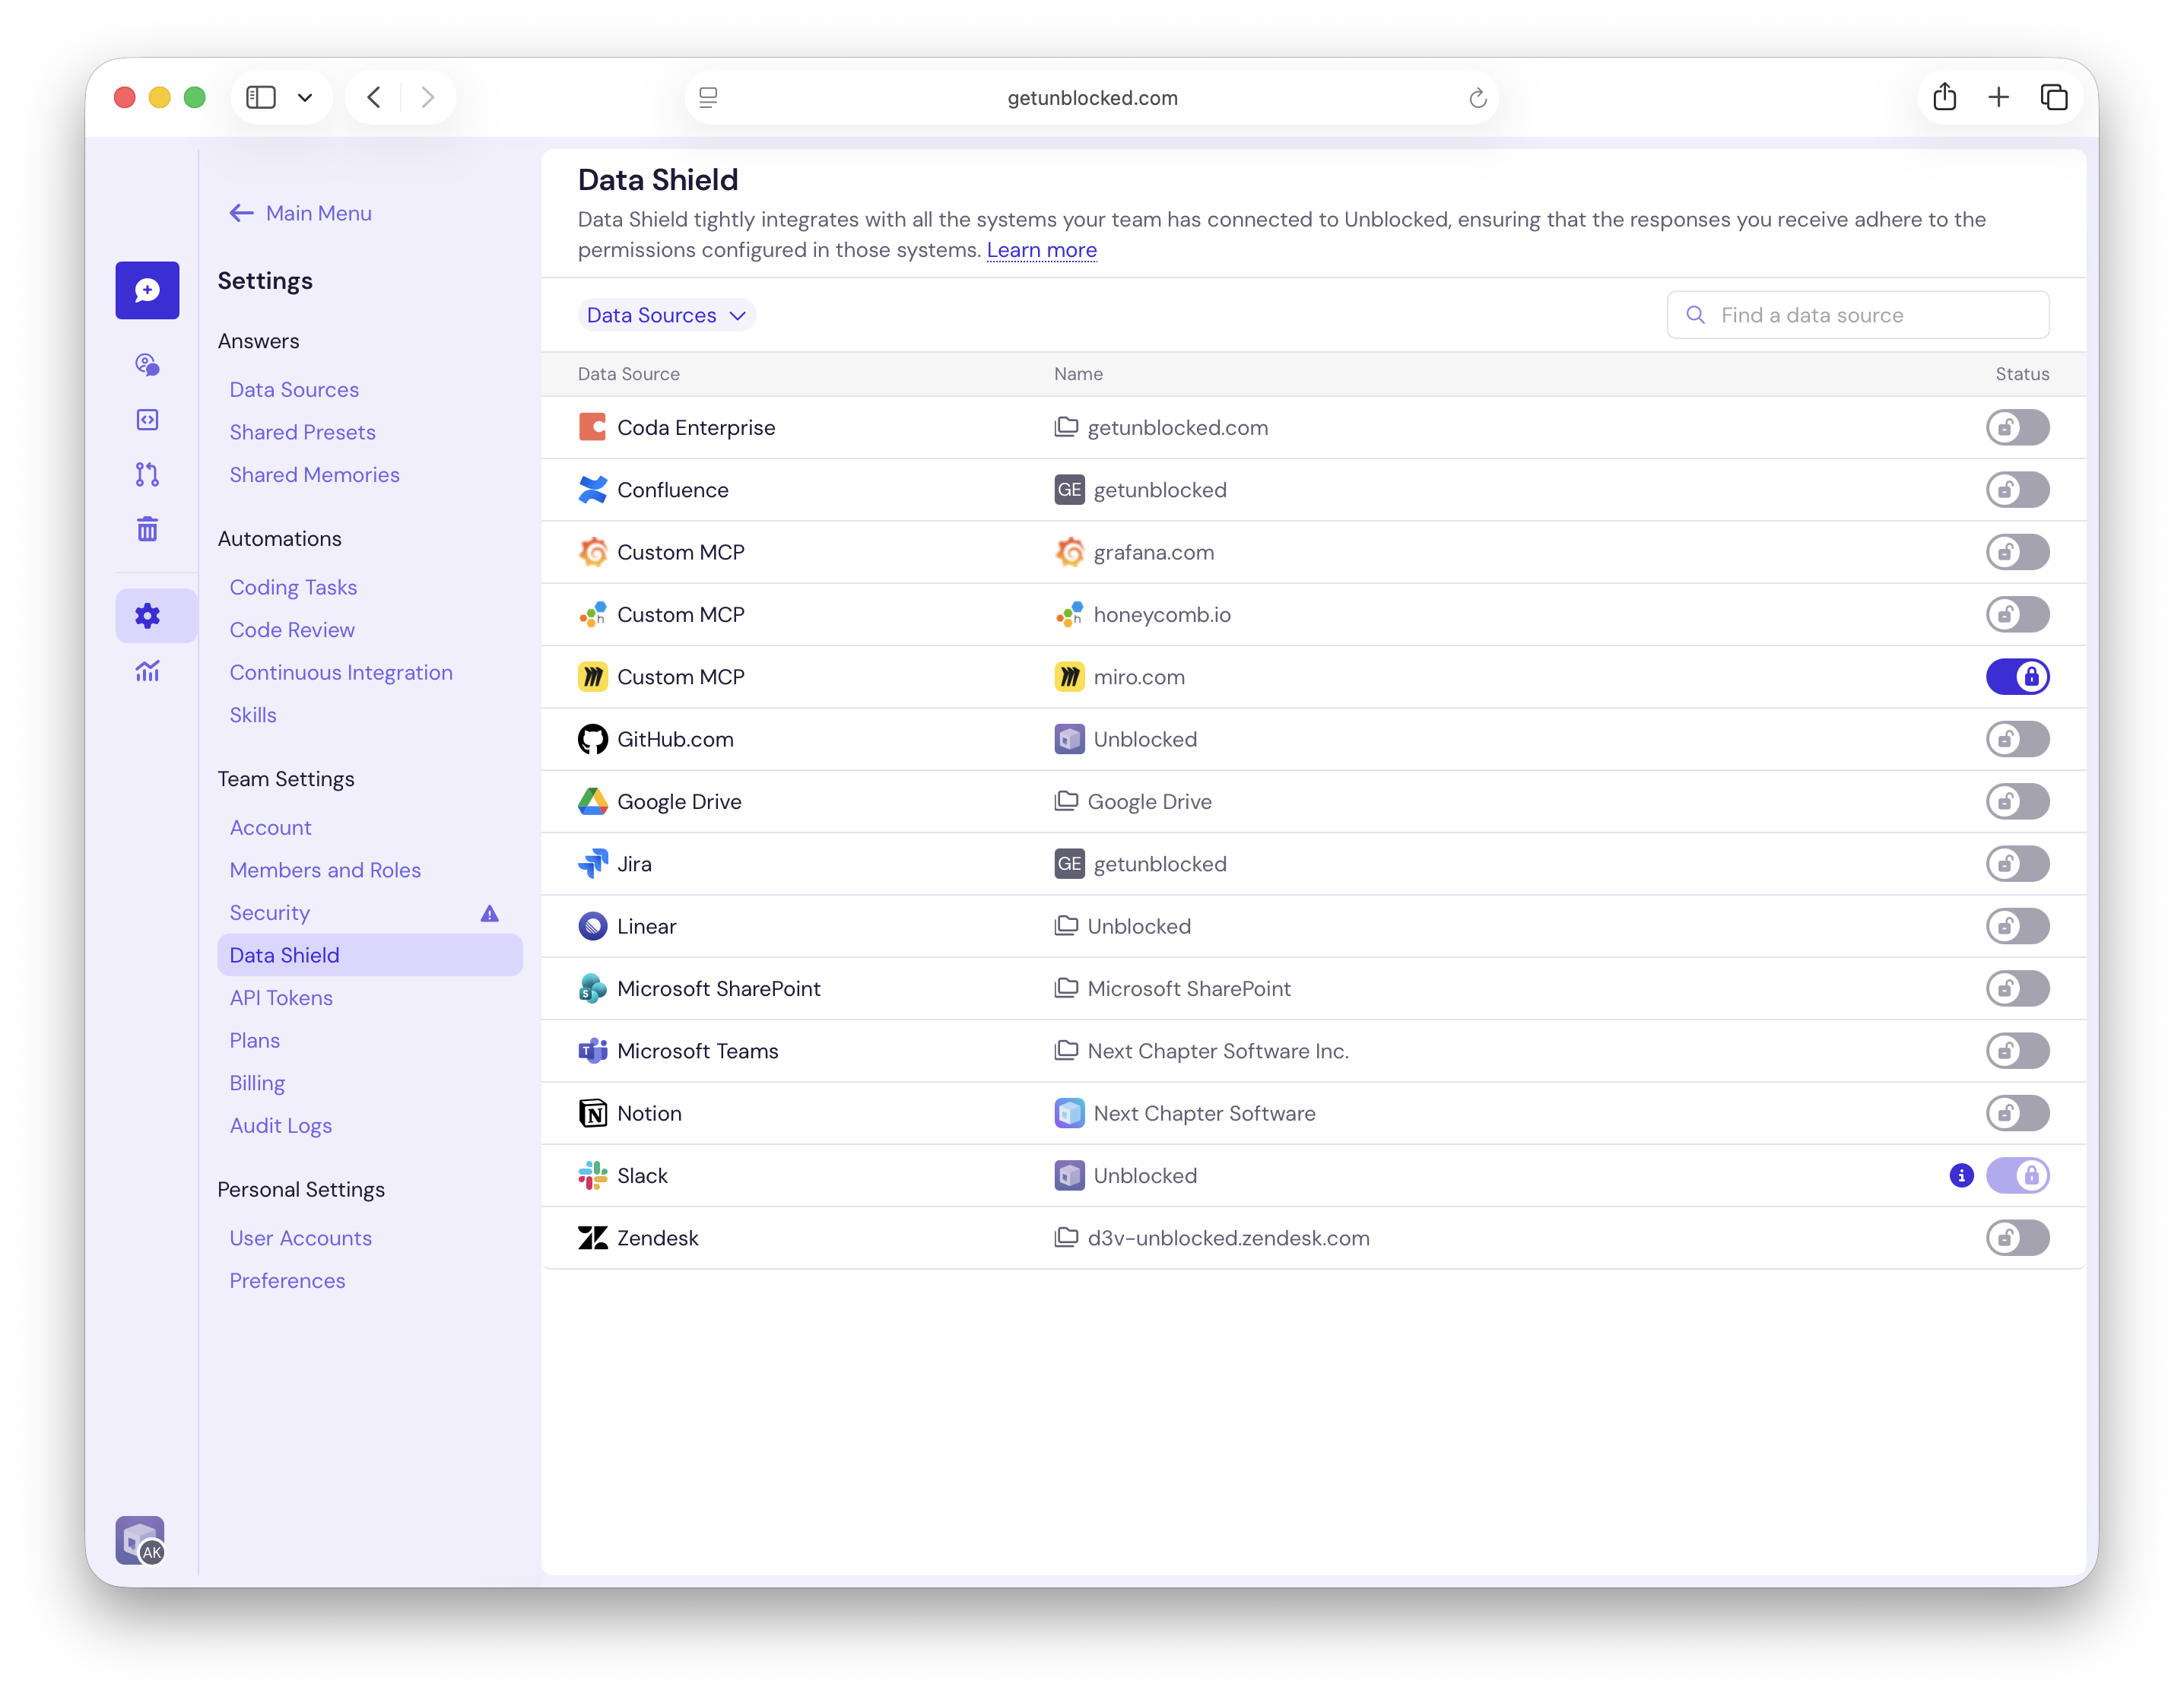Image resolution: width=2184 pixels, height=1700 pixels.
Task: Open a new Safari tab with plus
Action: click(1998, 97)
